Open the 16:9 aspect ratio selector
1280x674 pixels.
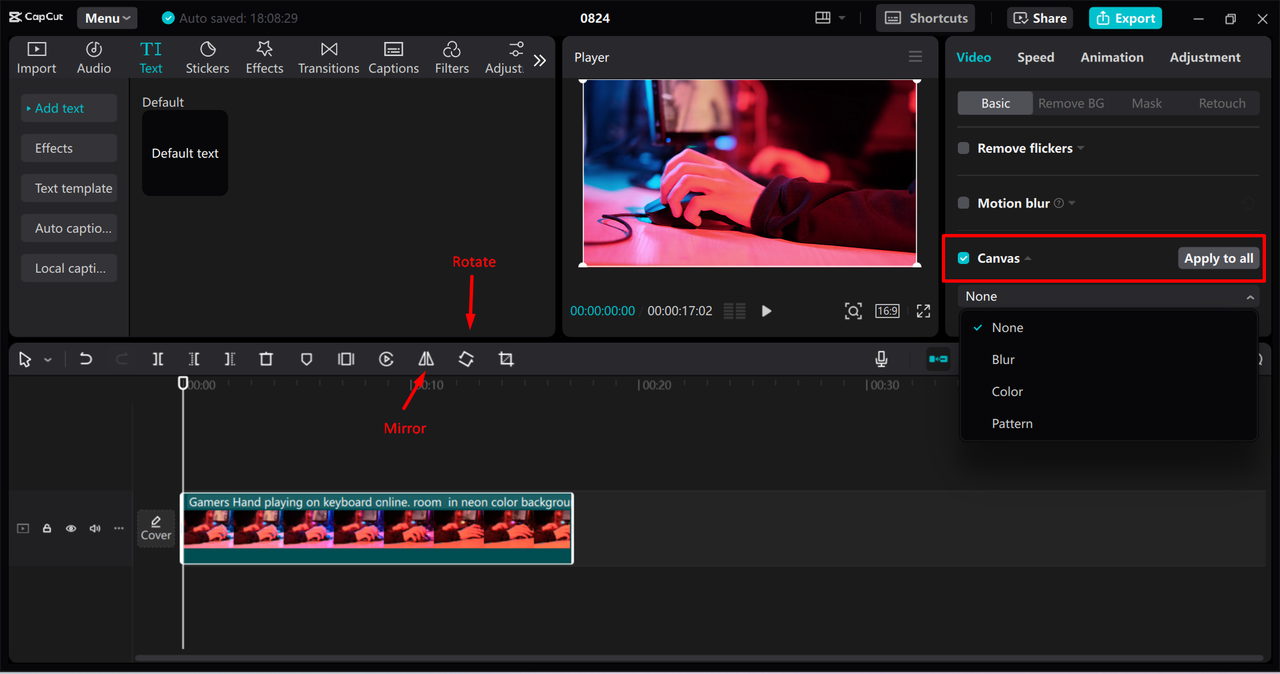point(887,311)
